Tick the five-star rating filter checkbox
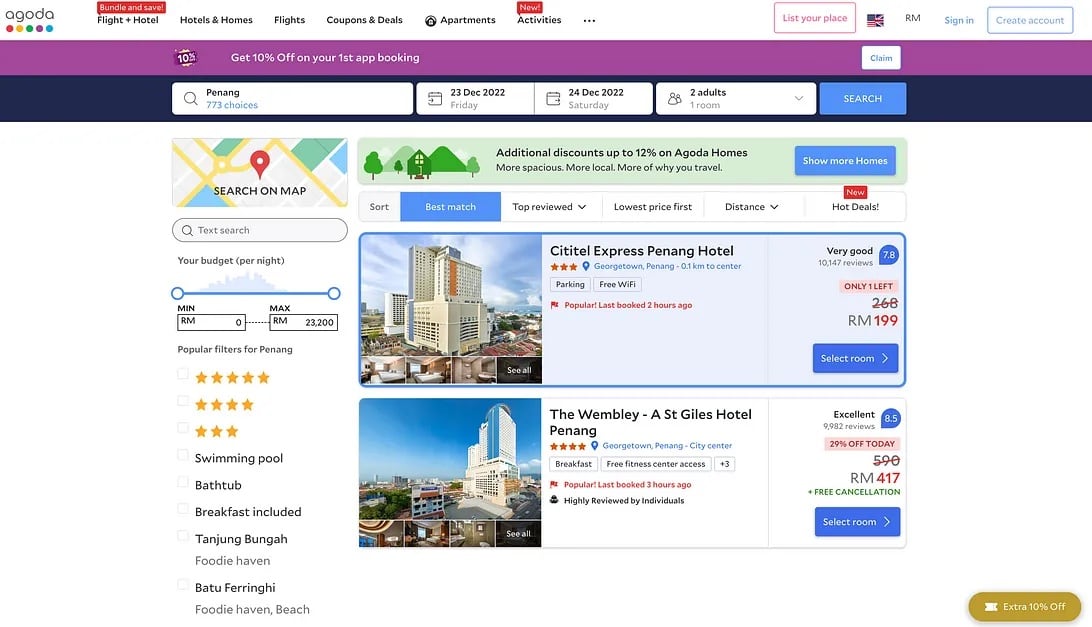 click(183, 374)
